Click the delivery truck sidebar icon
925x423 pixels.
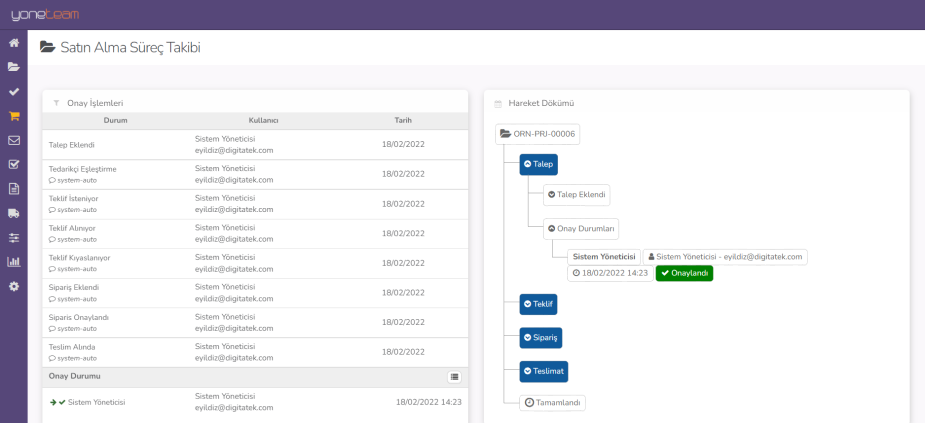pyautogui.click(x=14, y=213)
